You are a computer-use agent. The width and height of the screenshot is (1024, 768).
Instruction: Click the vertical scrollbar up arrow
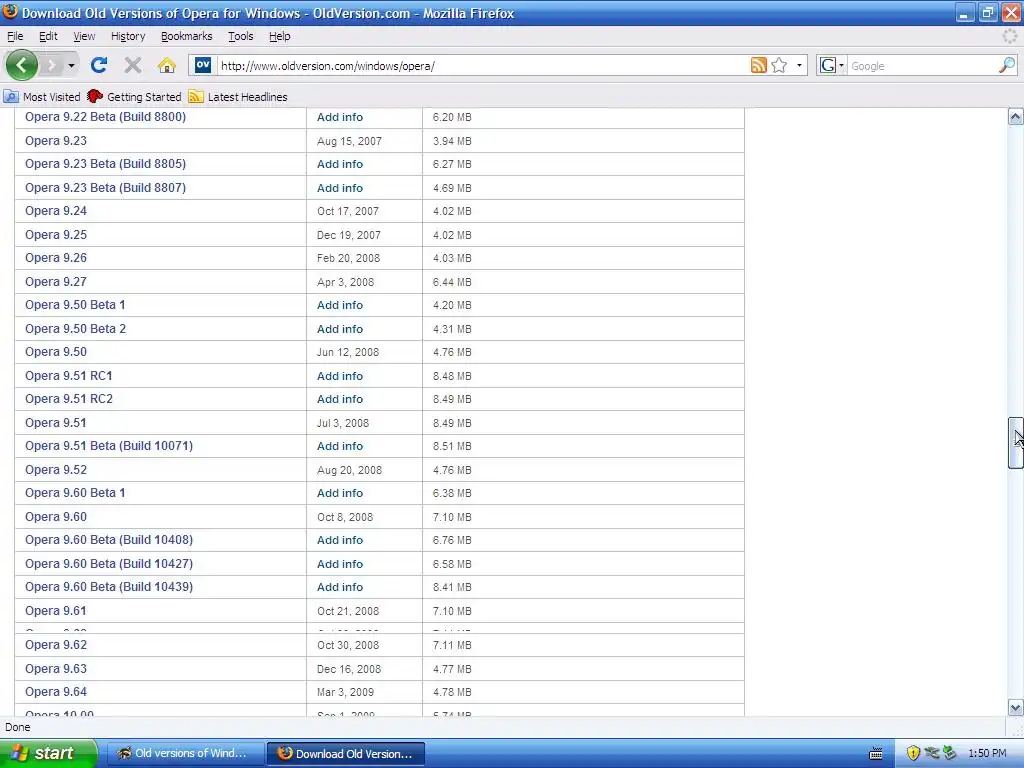(1015, 117)
